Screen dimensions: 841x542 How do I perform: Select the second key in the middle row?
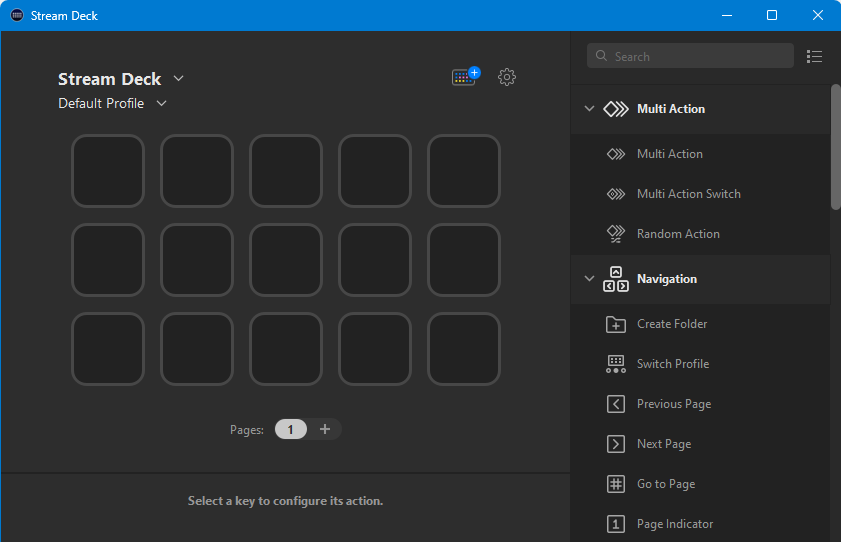point(197,260)
